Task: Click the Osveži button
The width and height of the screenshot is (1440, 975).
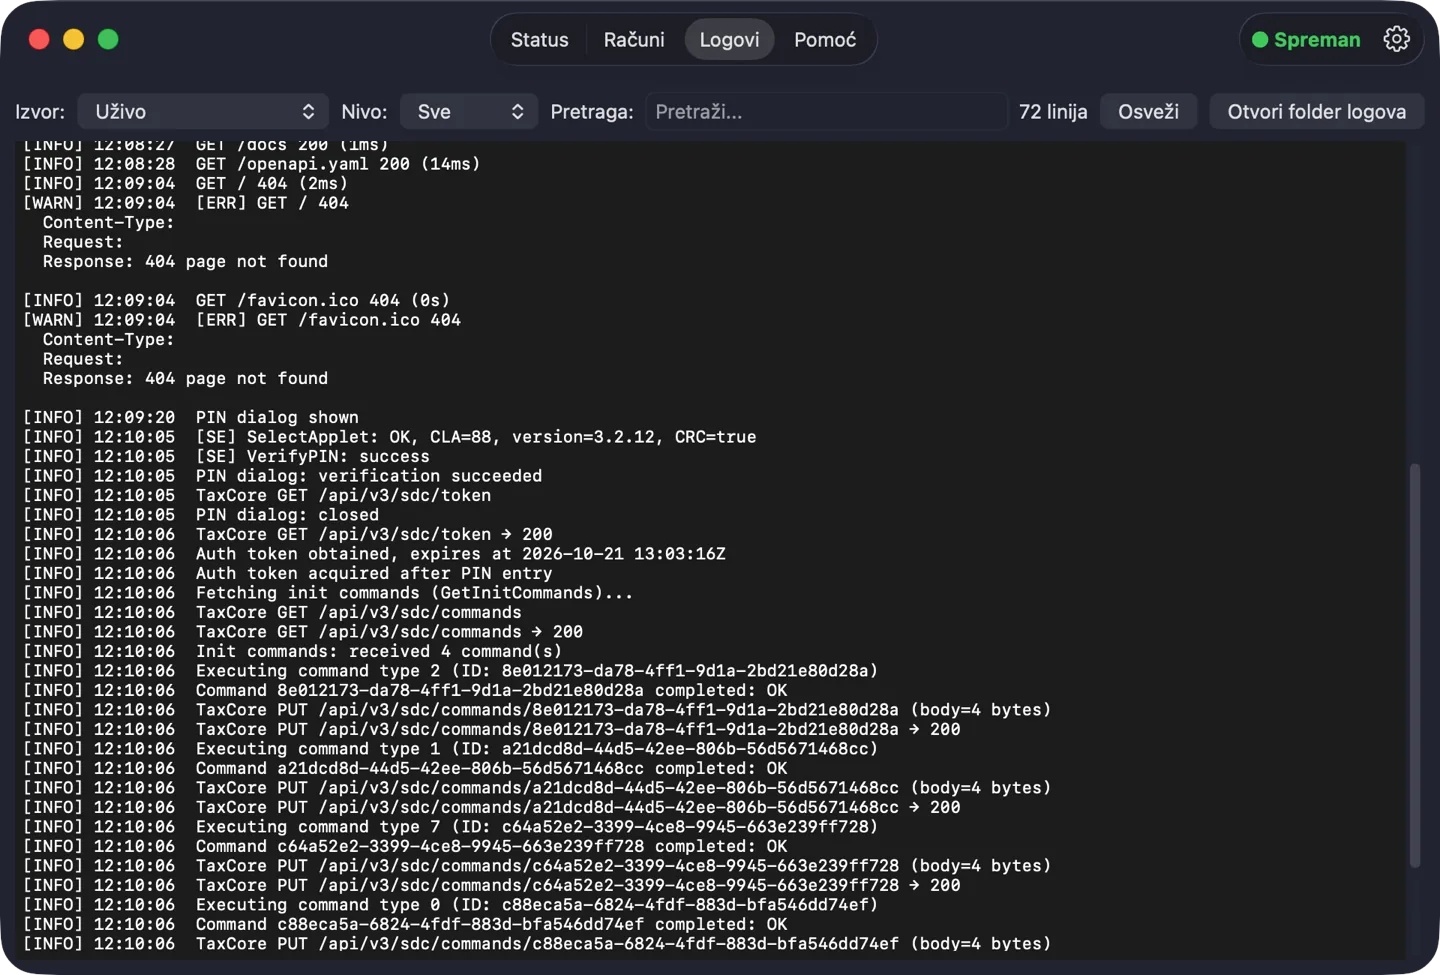Action: (1148, 112)
